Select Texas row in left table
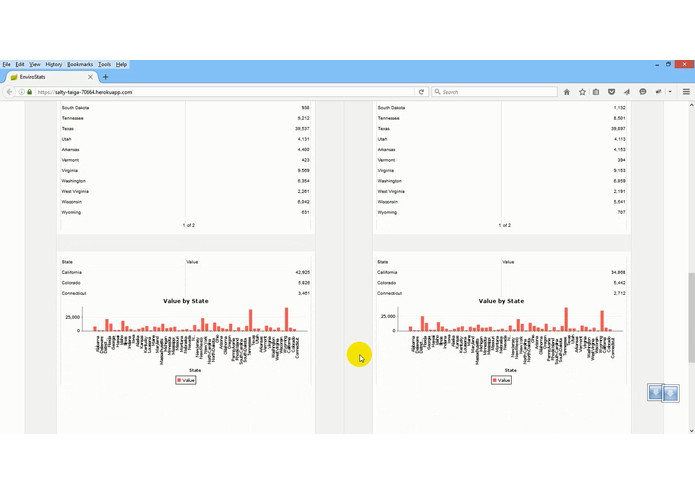The width and height of the screenshot is (695, 494). coord(185,128)
